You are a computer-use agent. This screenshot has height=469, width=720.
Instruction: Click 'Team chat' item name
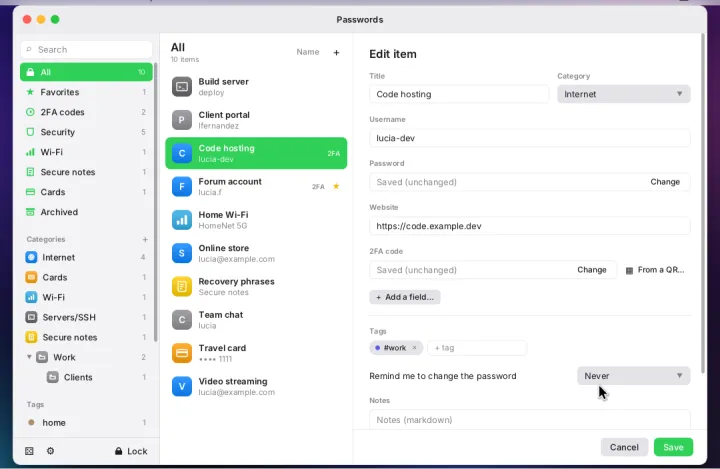pyautogui.click(x=220, y=315)
